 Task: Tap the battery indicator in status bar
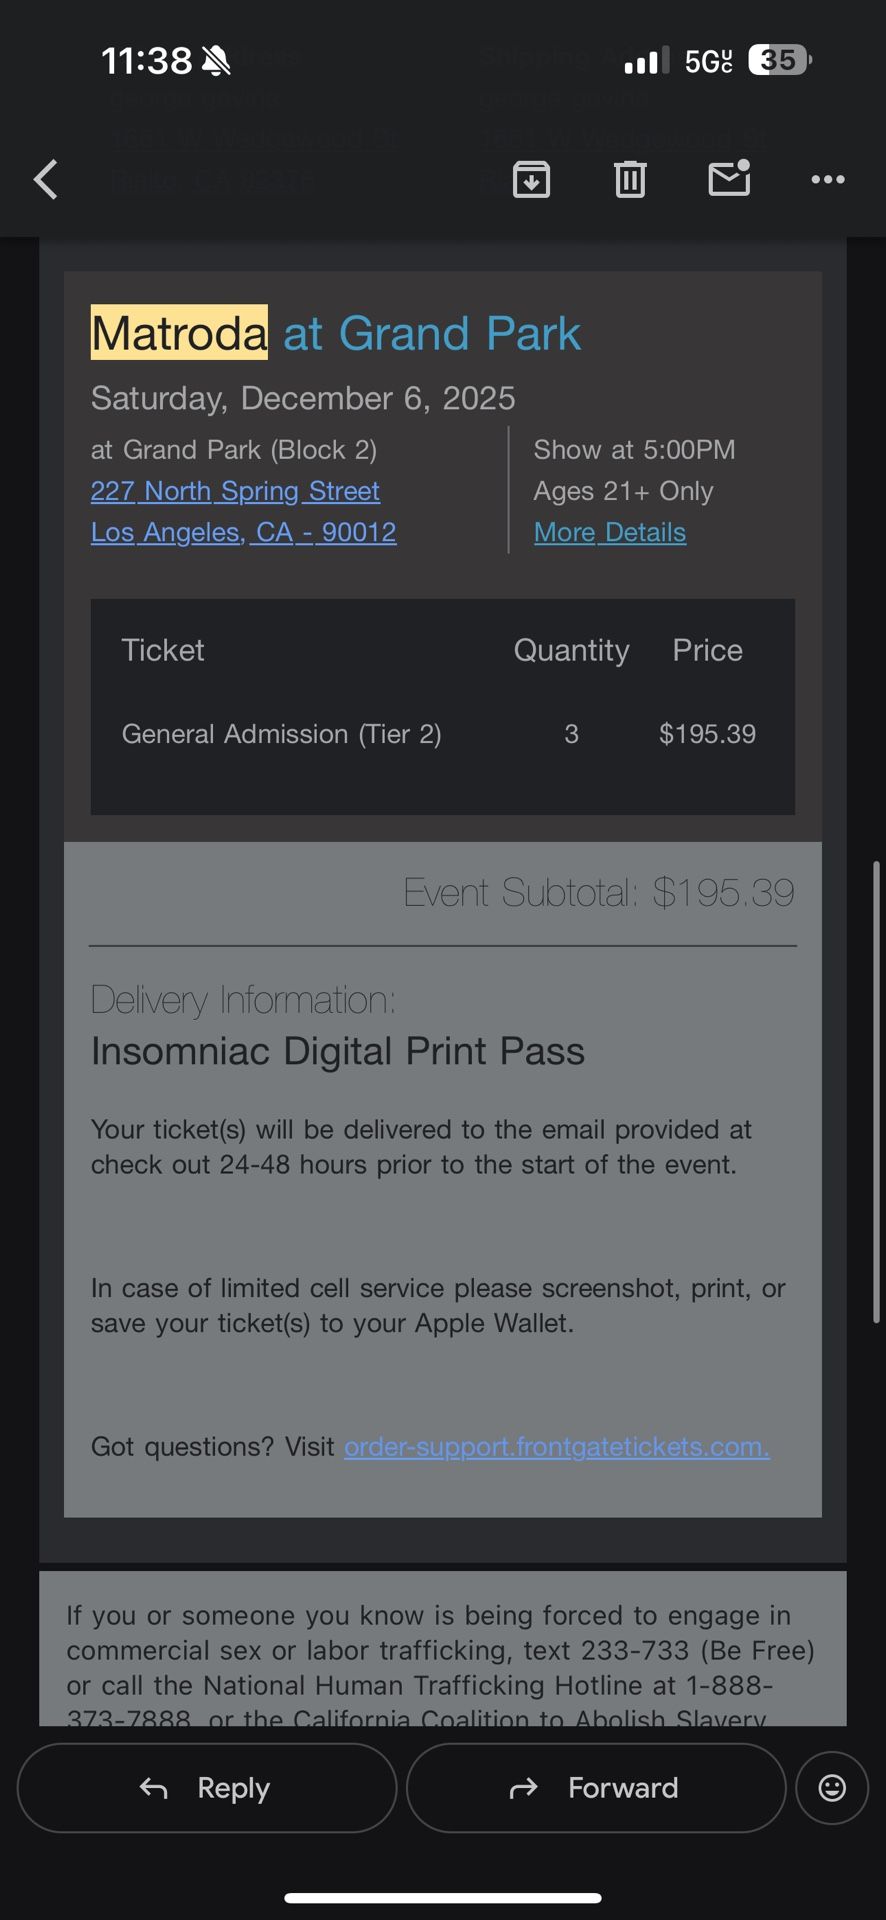click(779, 61)
